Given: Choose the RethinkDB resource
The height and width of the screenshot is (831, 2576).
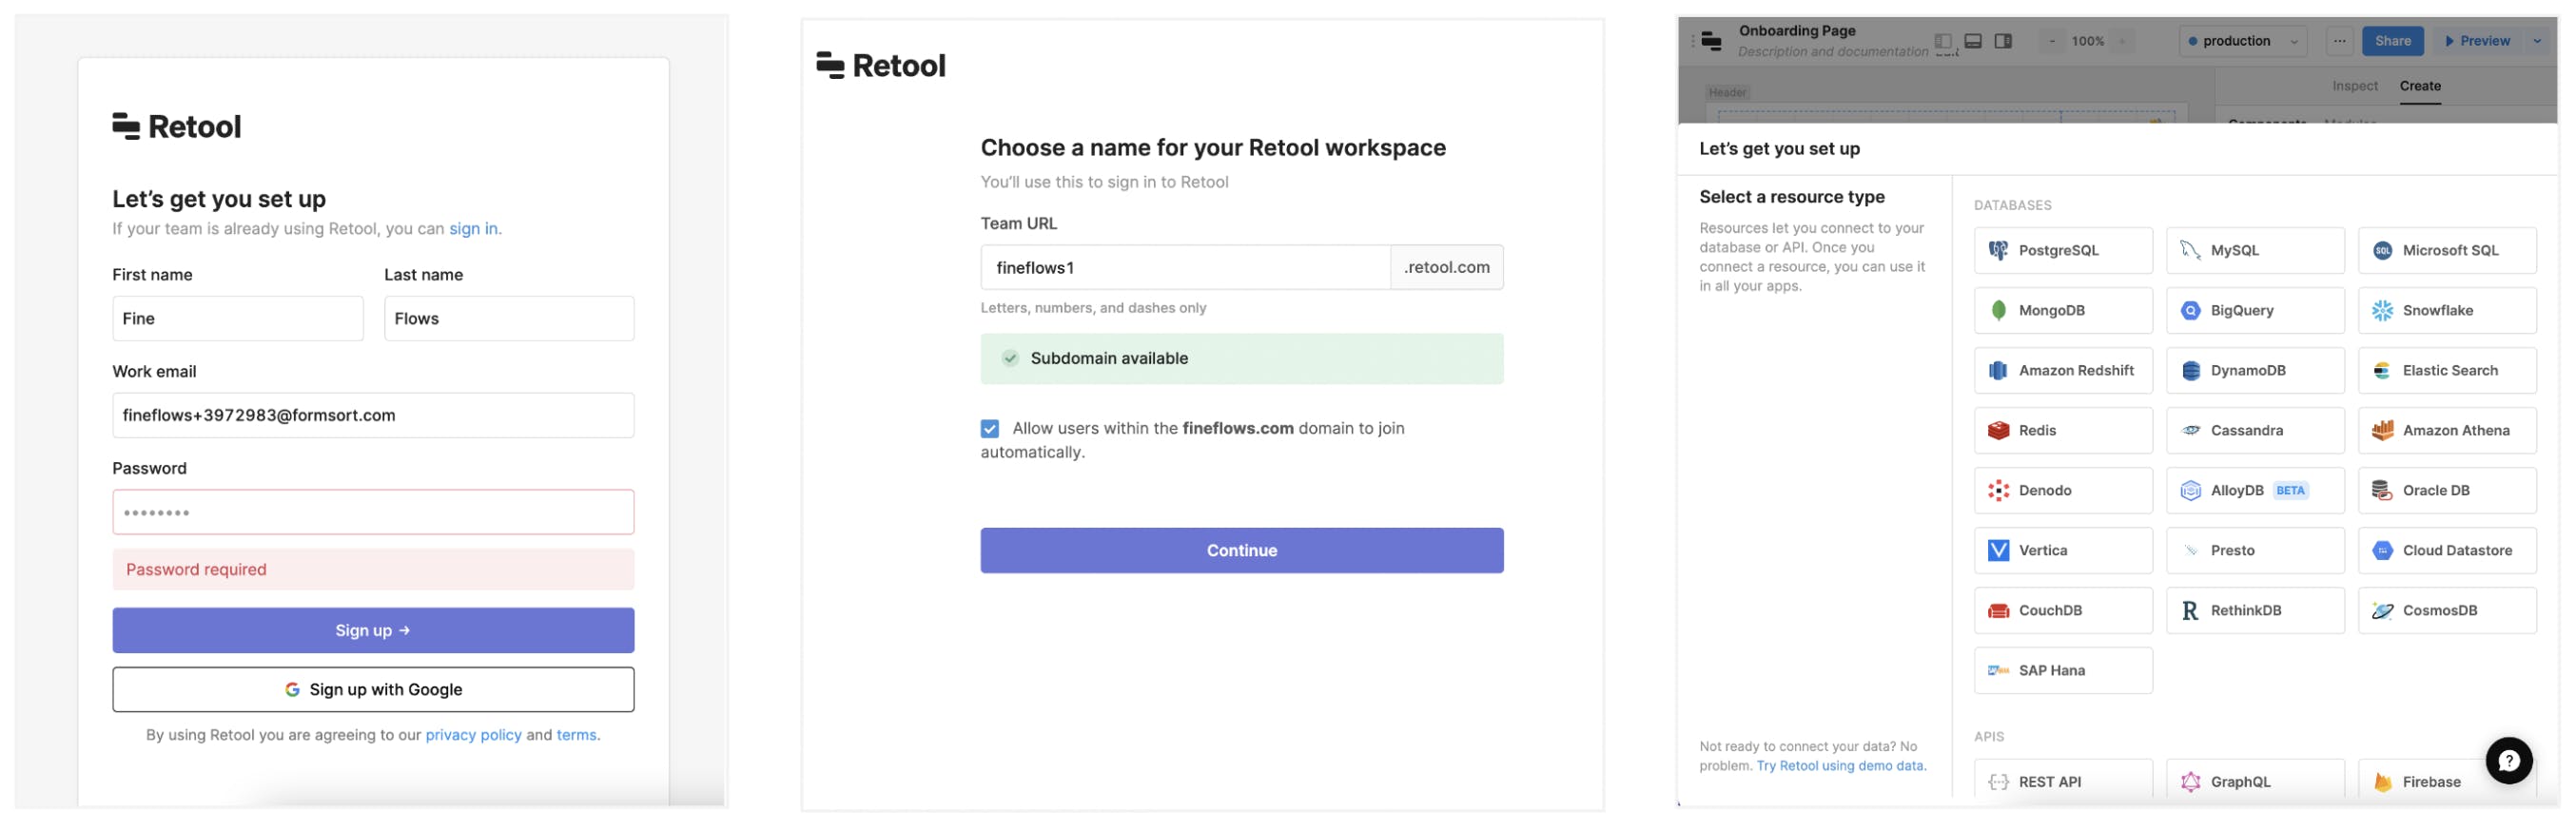Looking at the screenshot, I should 2254,611.
